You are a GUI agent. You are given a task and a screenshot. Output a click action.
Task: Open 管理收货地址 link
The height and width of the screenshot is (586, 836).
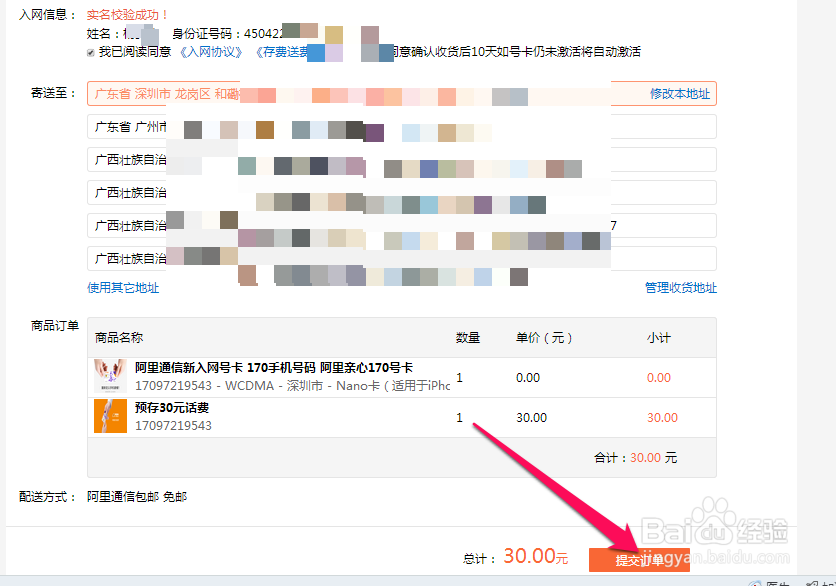(x=681, y=288)
